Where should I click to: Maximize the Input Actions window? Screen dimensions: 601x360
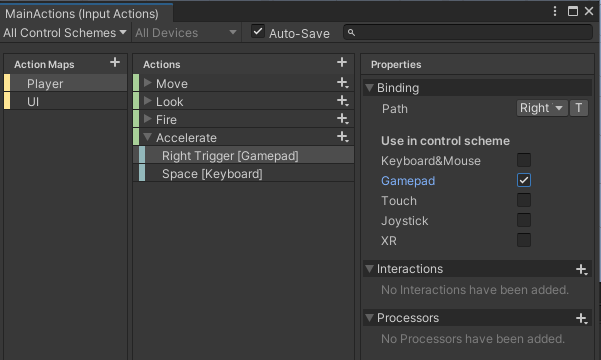click(x=573, y=11)
